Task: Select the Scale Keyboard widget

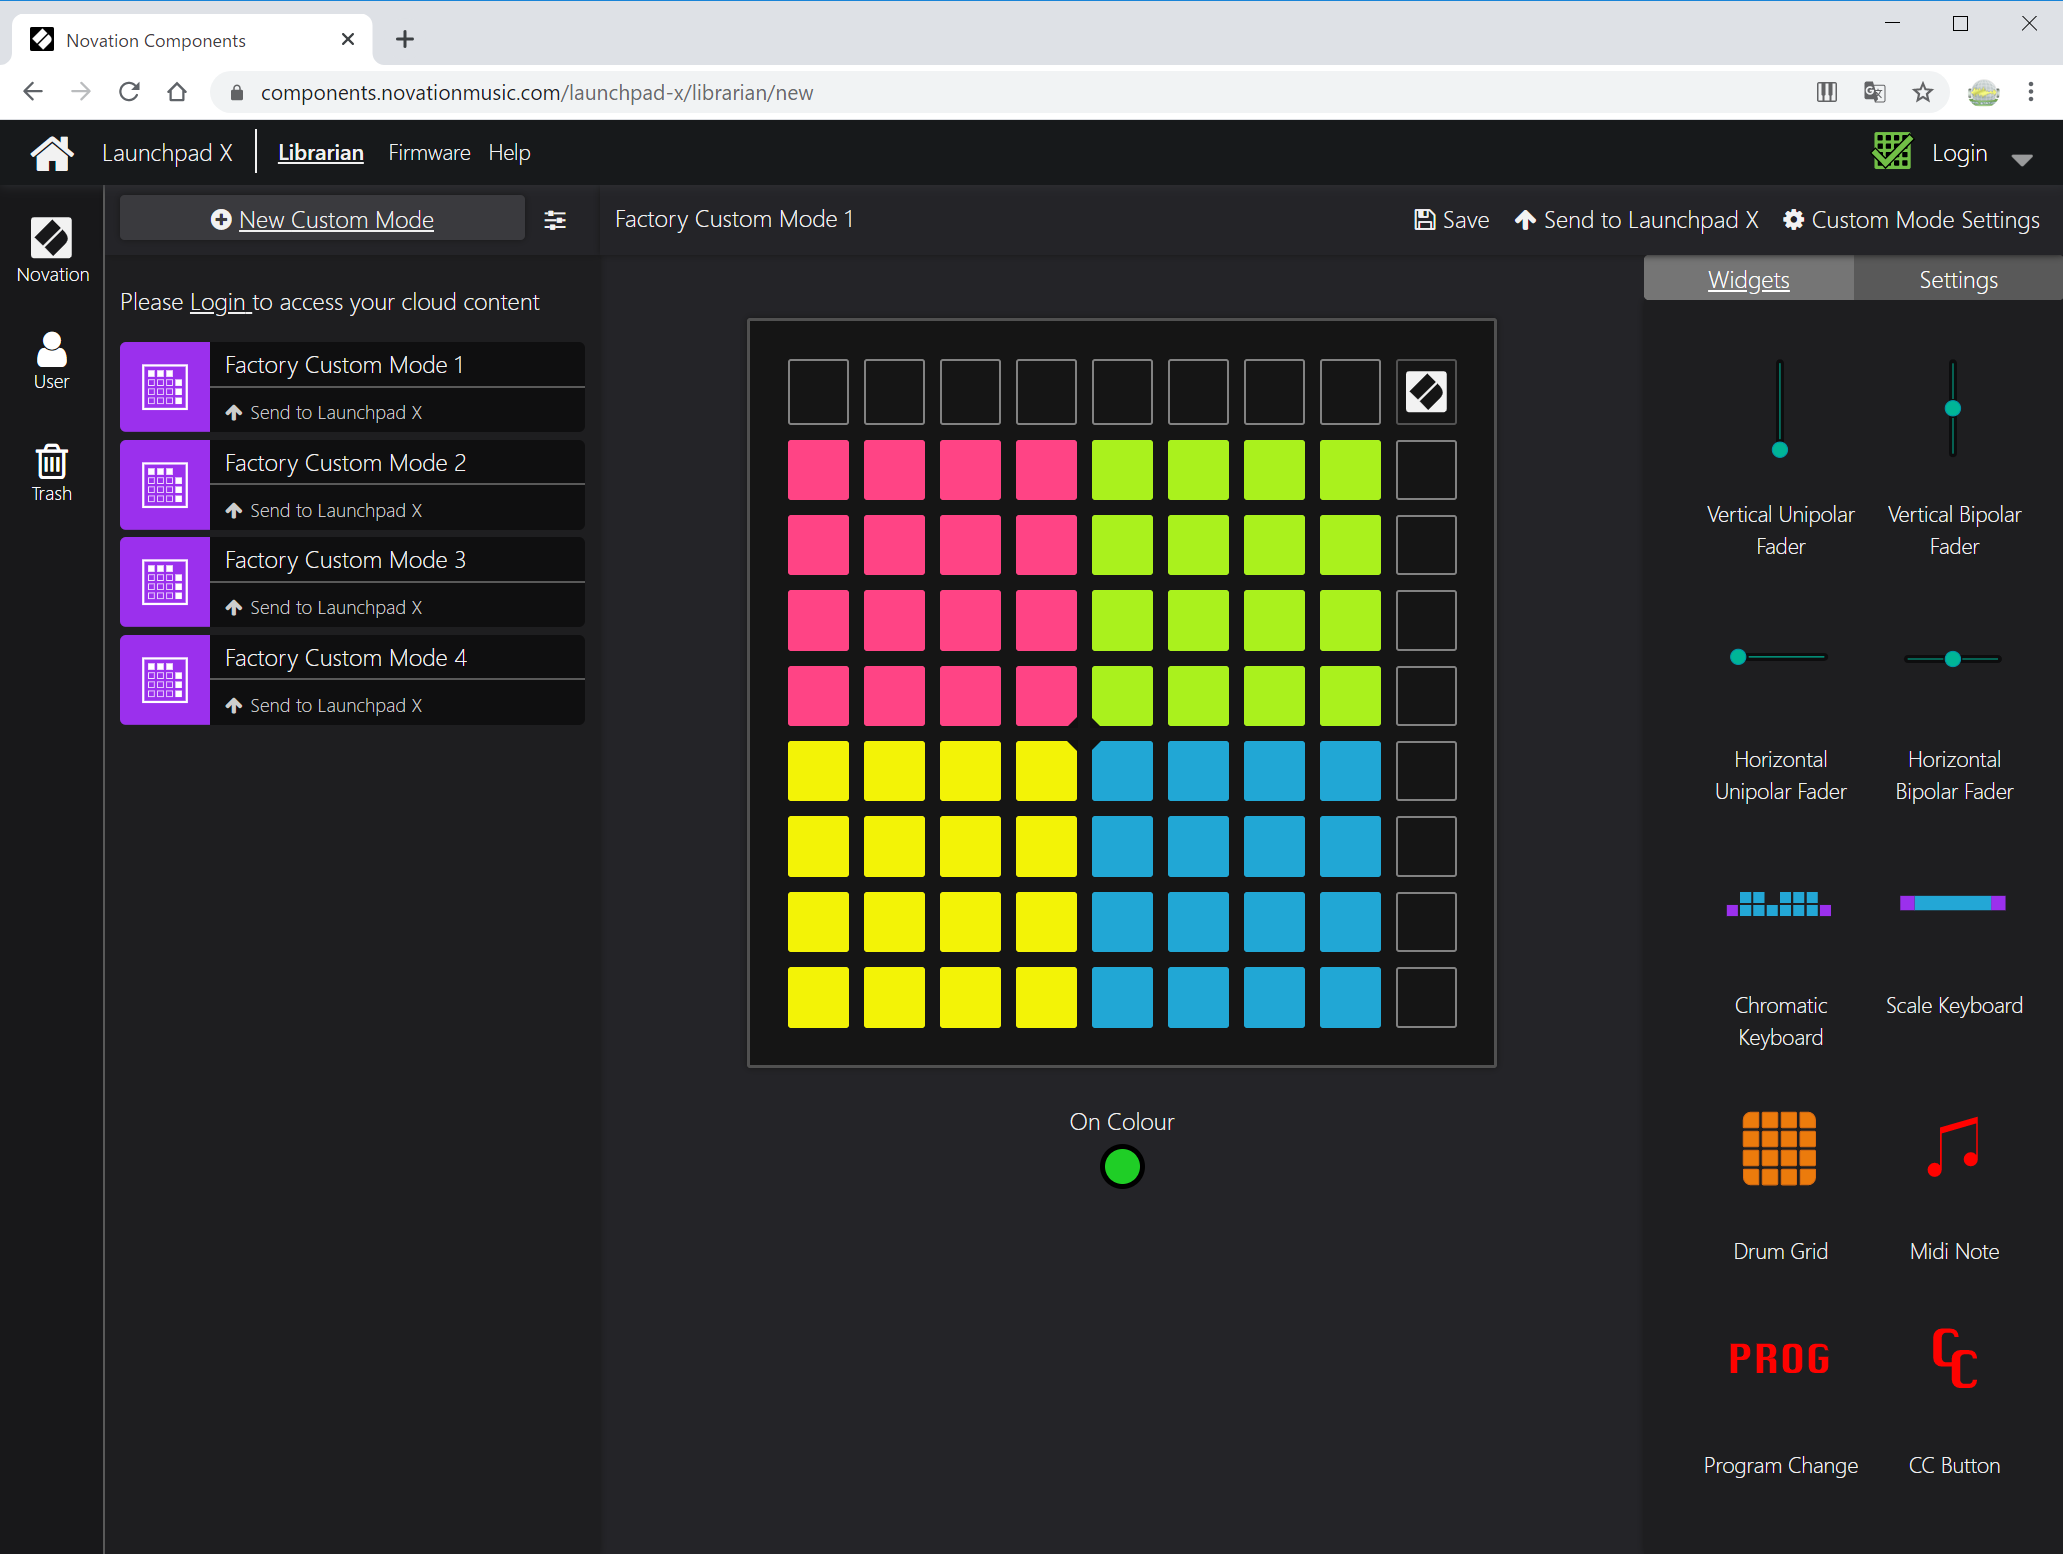Action: 1953,904
